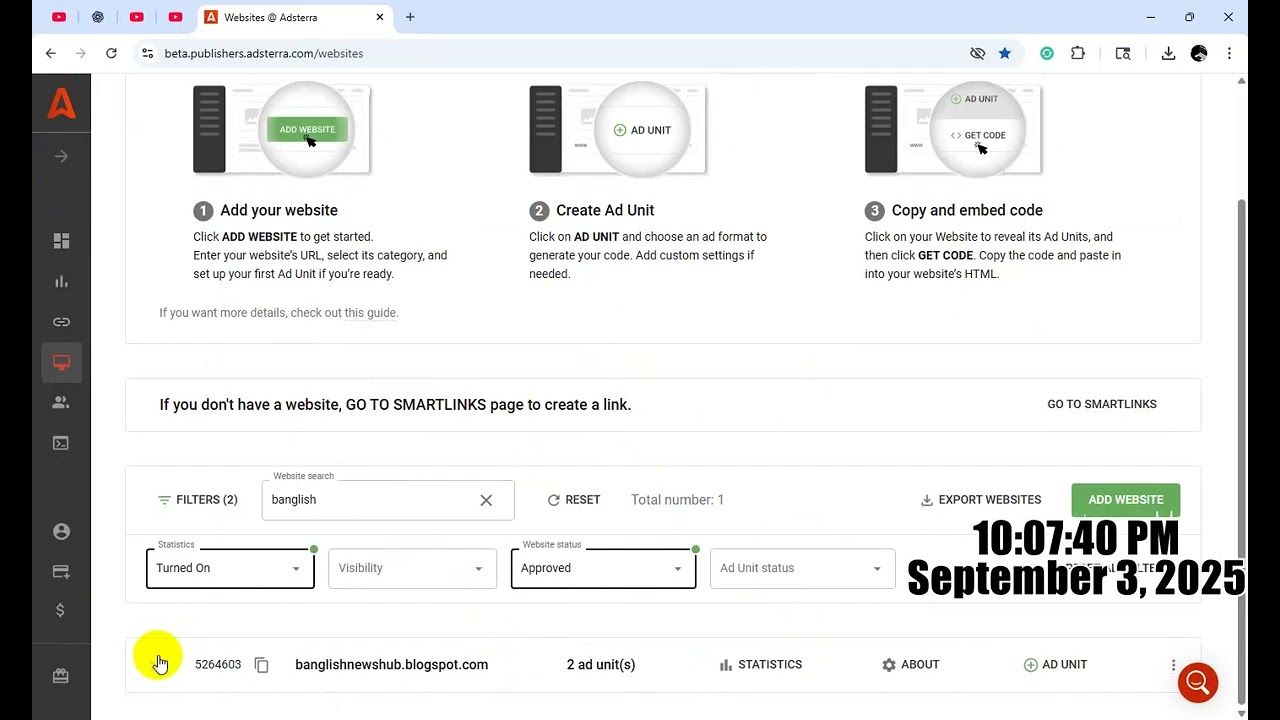Viewport: 1280px width, 720px height.
Task: Click AD UNIT for banglishnewshub.blogspot.com
Action: (x=1055, y=665)
